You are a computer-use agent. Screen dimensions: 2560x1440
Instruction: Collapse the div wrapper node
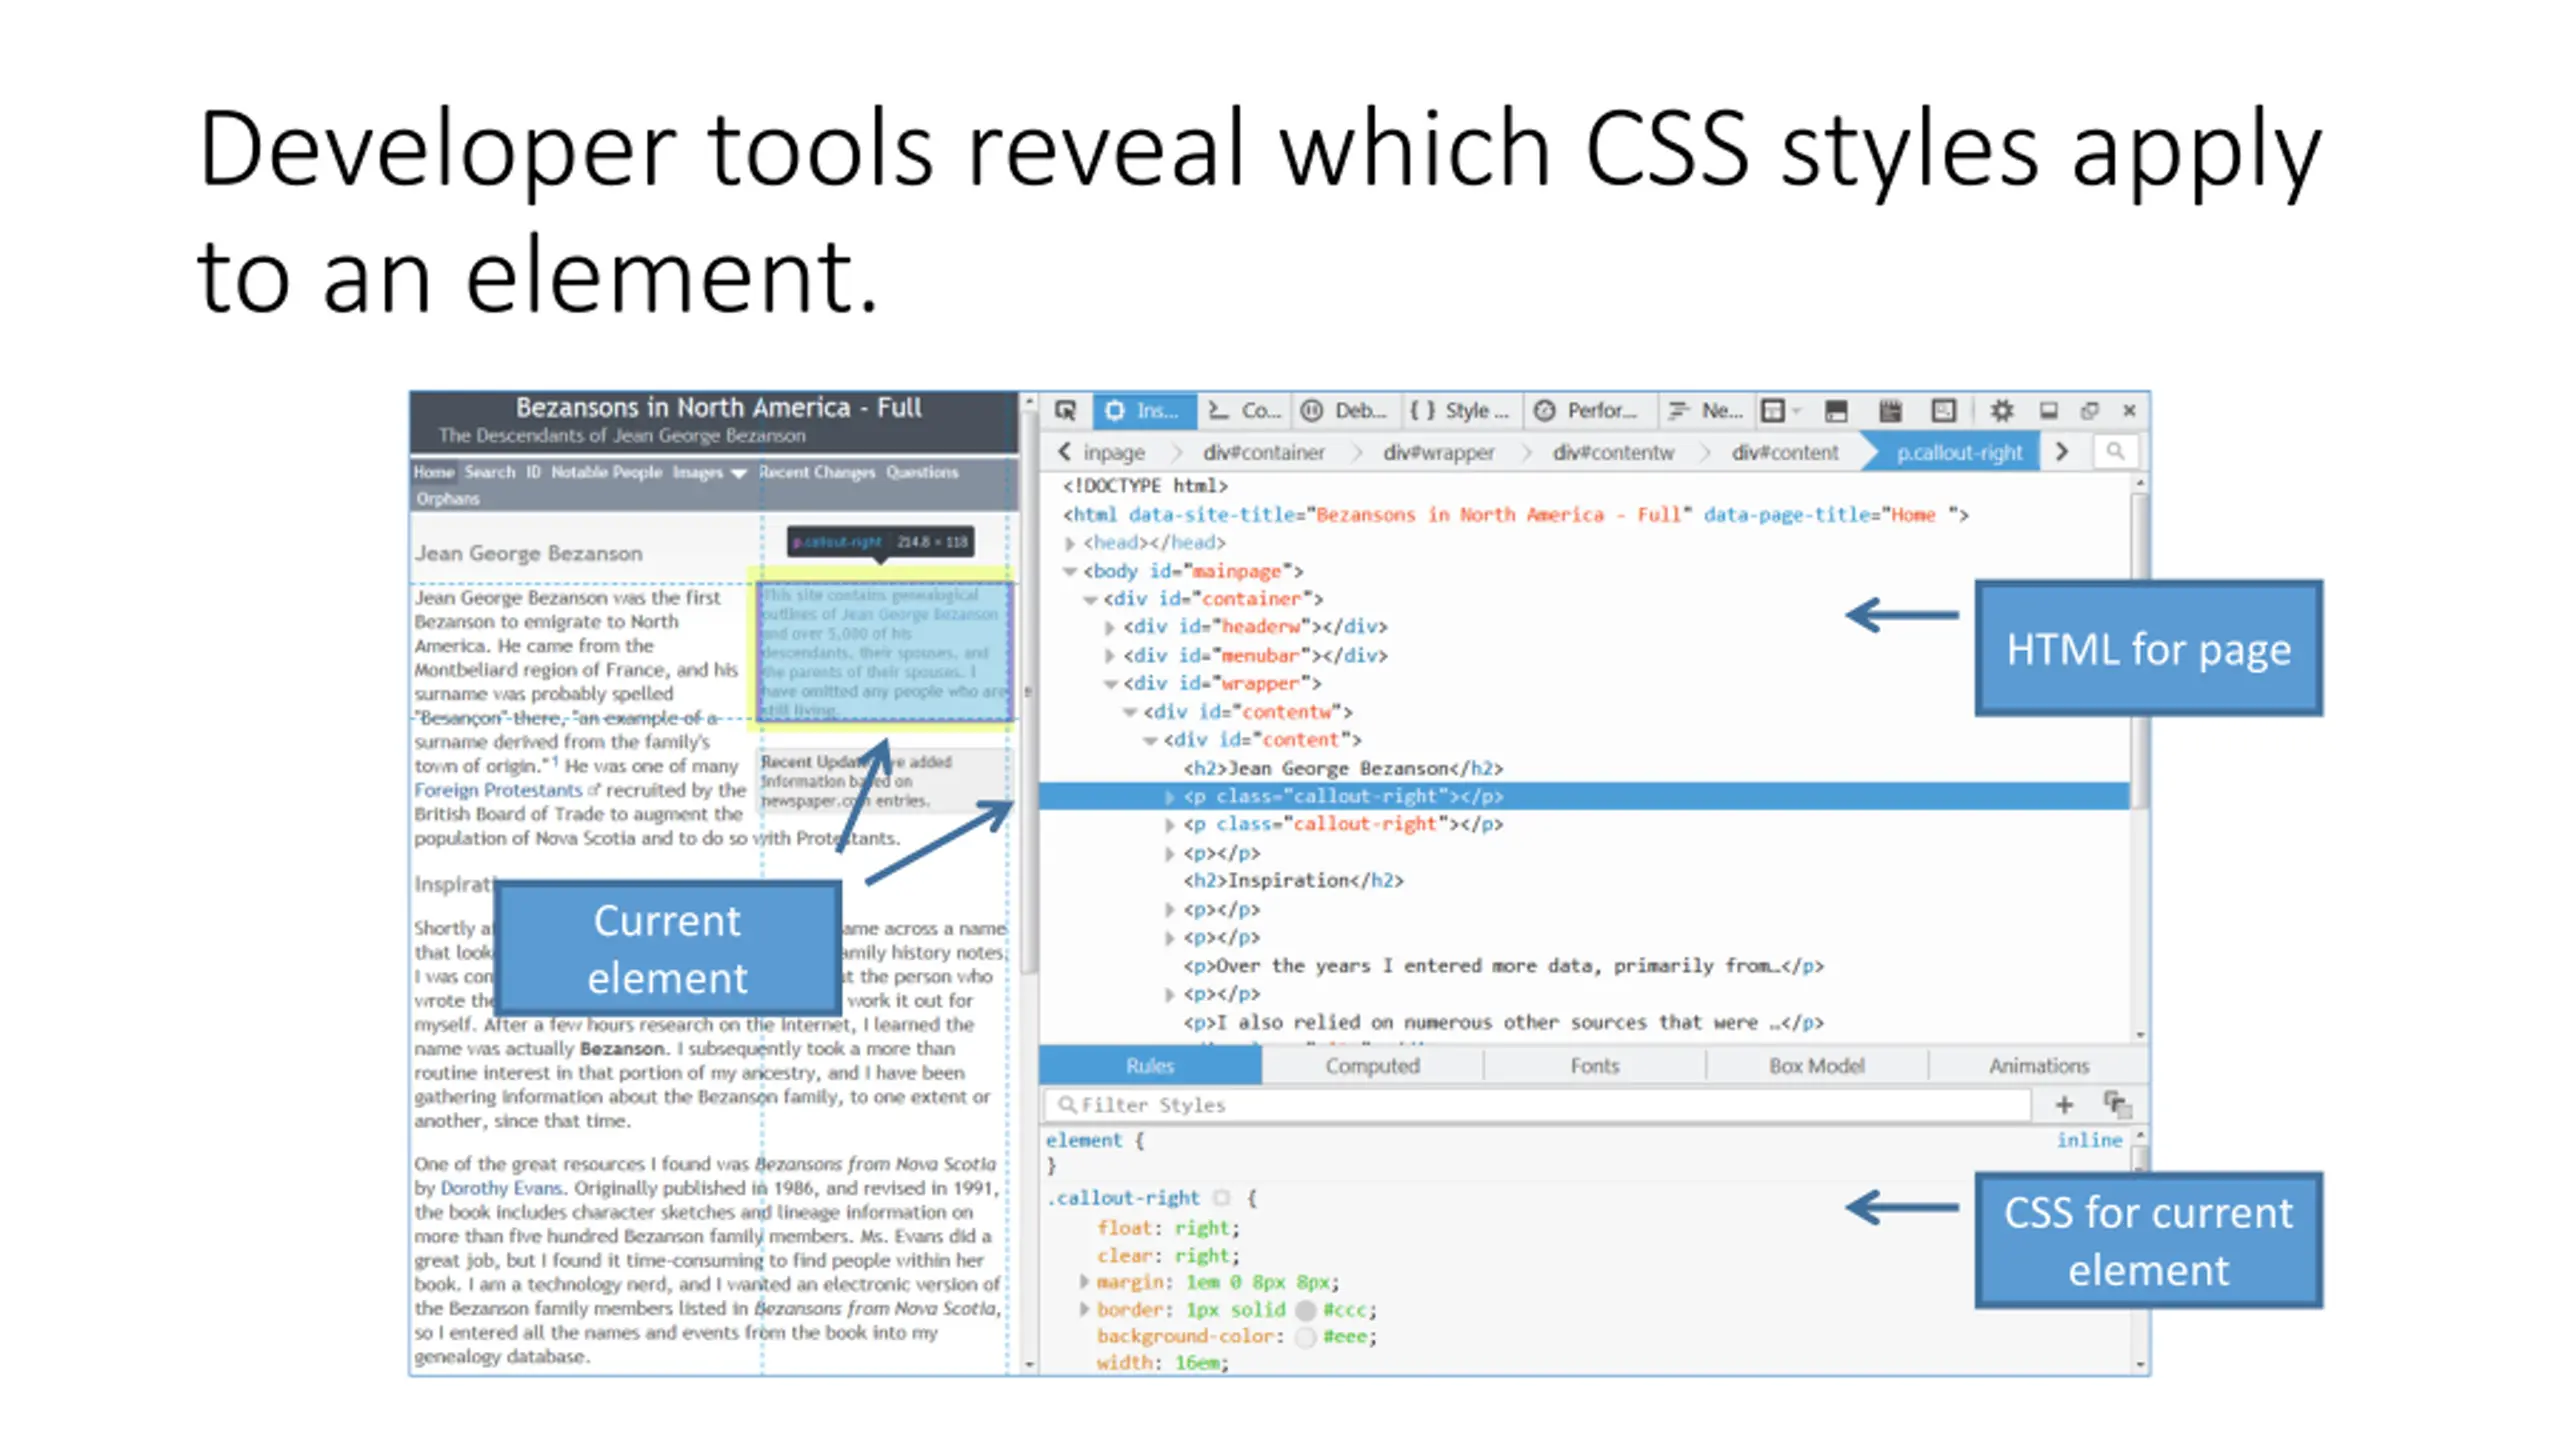[1110, 684]
